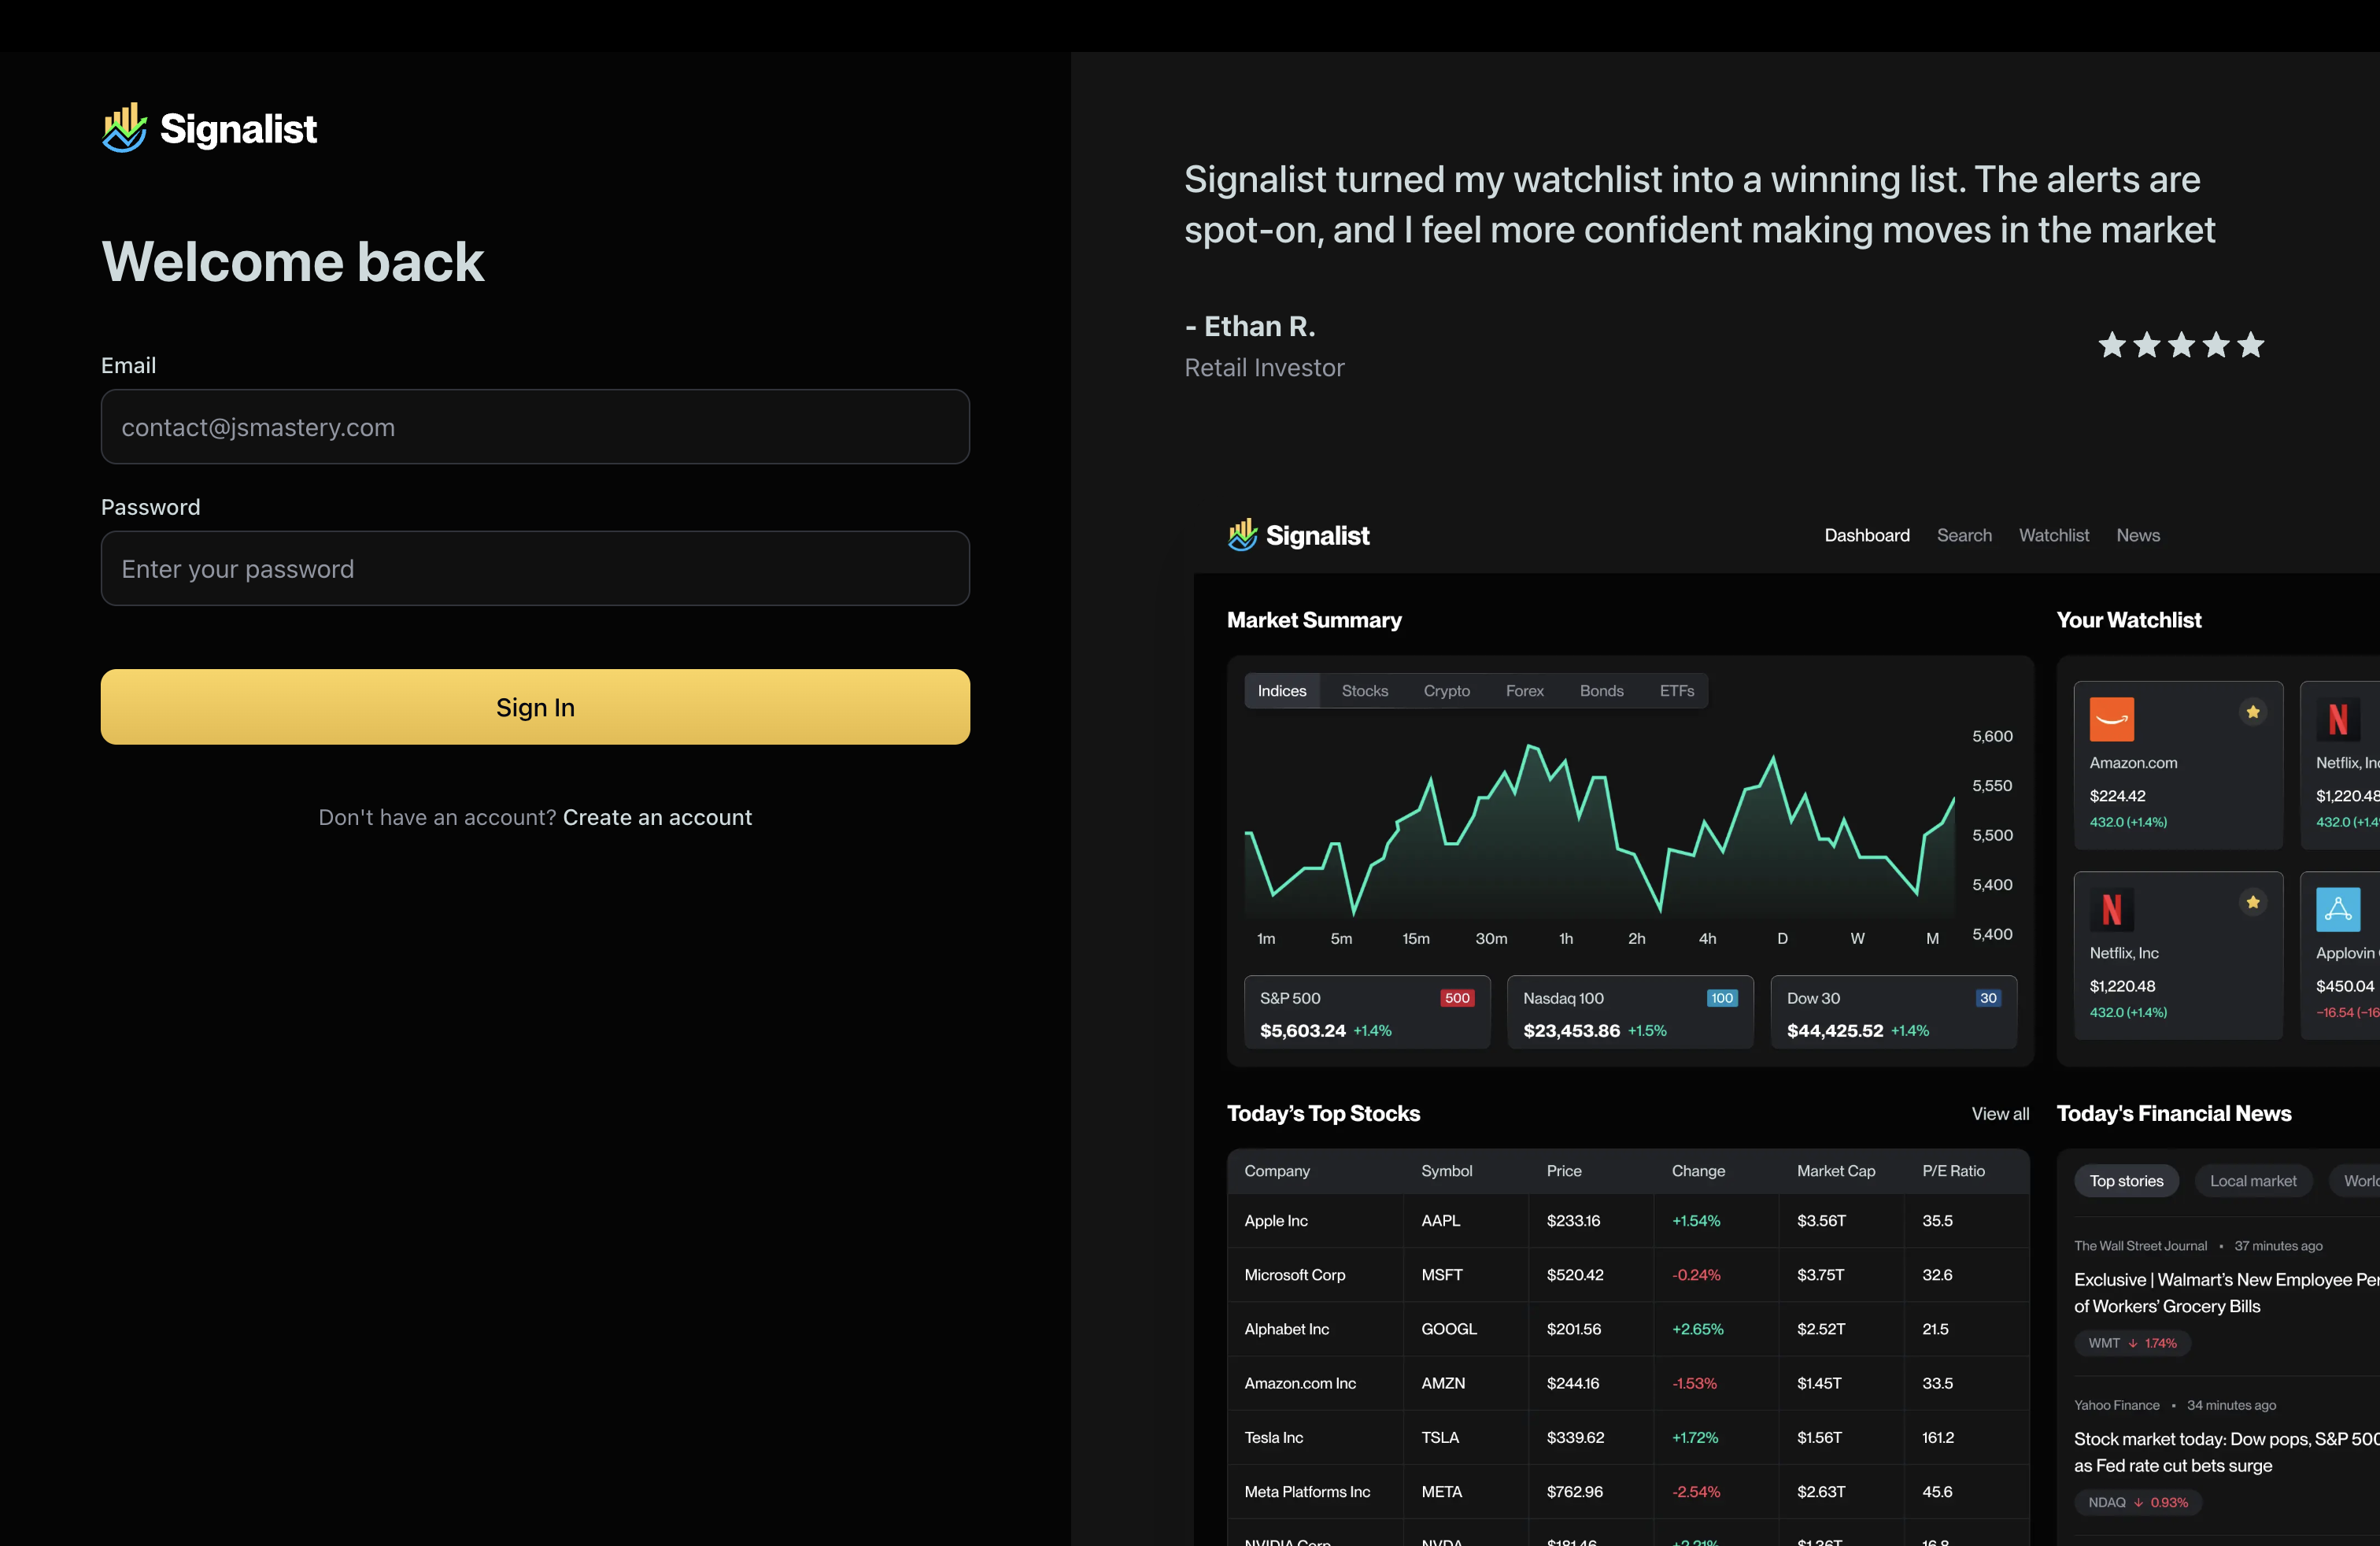Focus the Email input field

(x=535, y=427)
